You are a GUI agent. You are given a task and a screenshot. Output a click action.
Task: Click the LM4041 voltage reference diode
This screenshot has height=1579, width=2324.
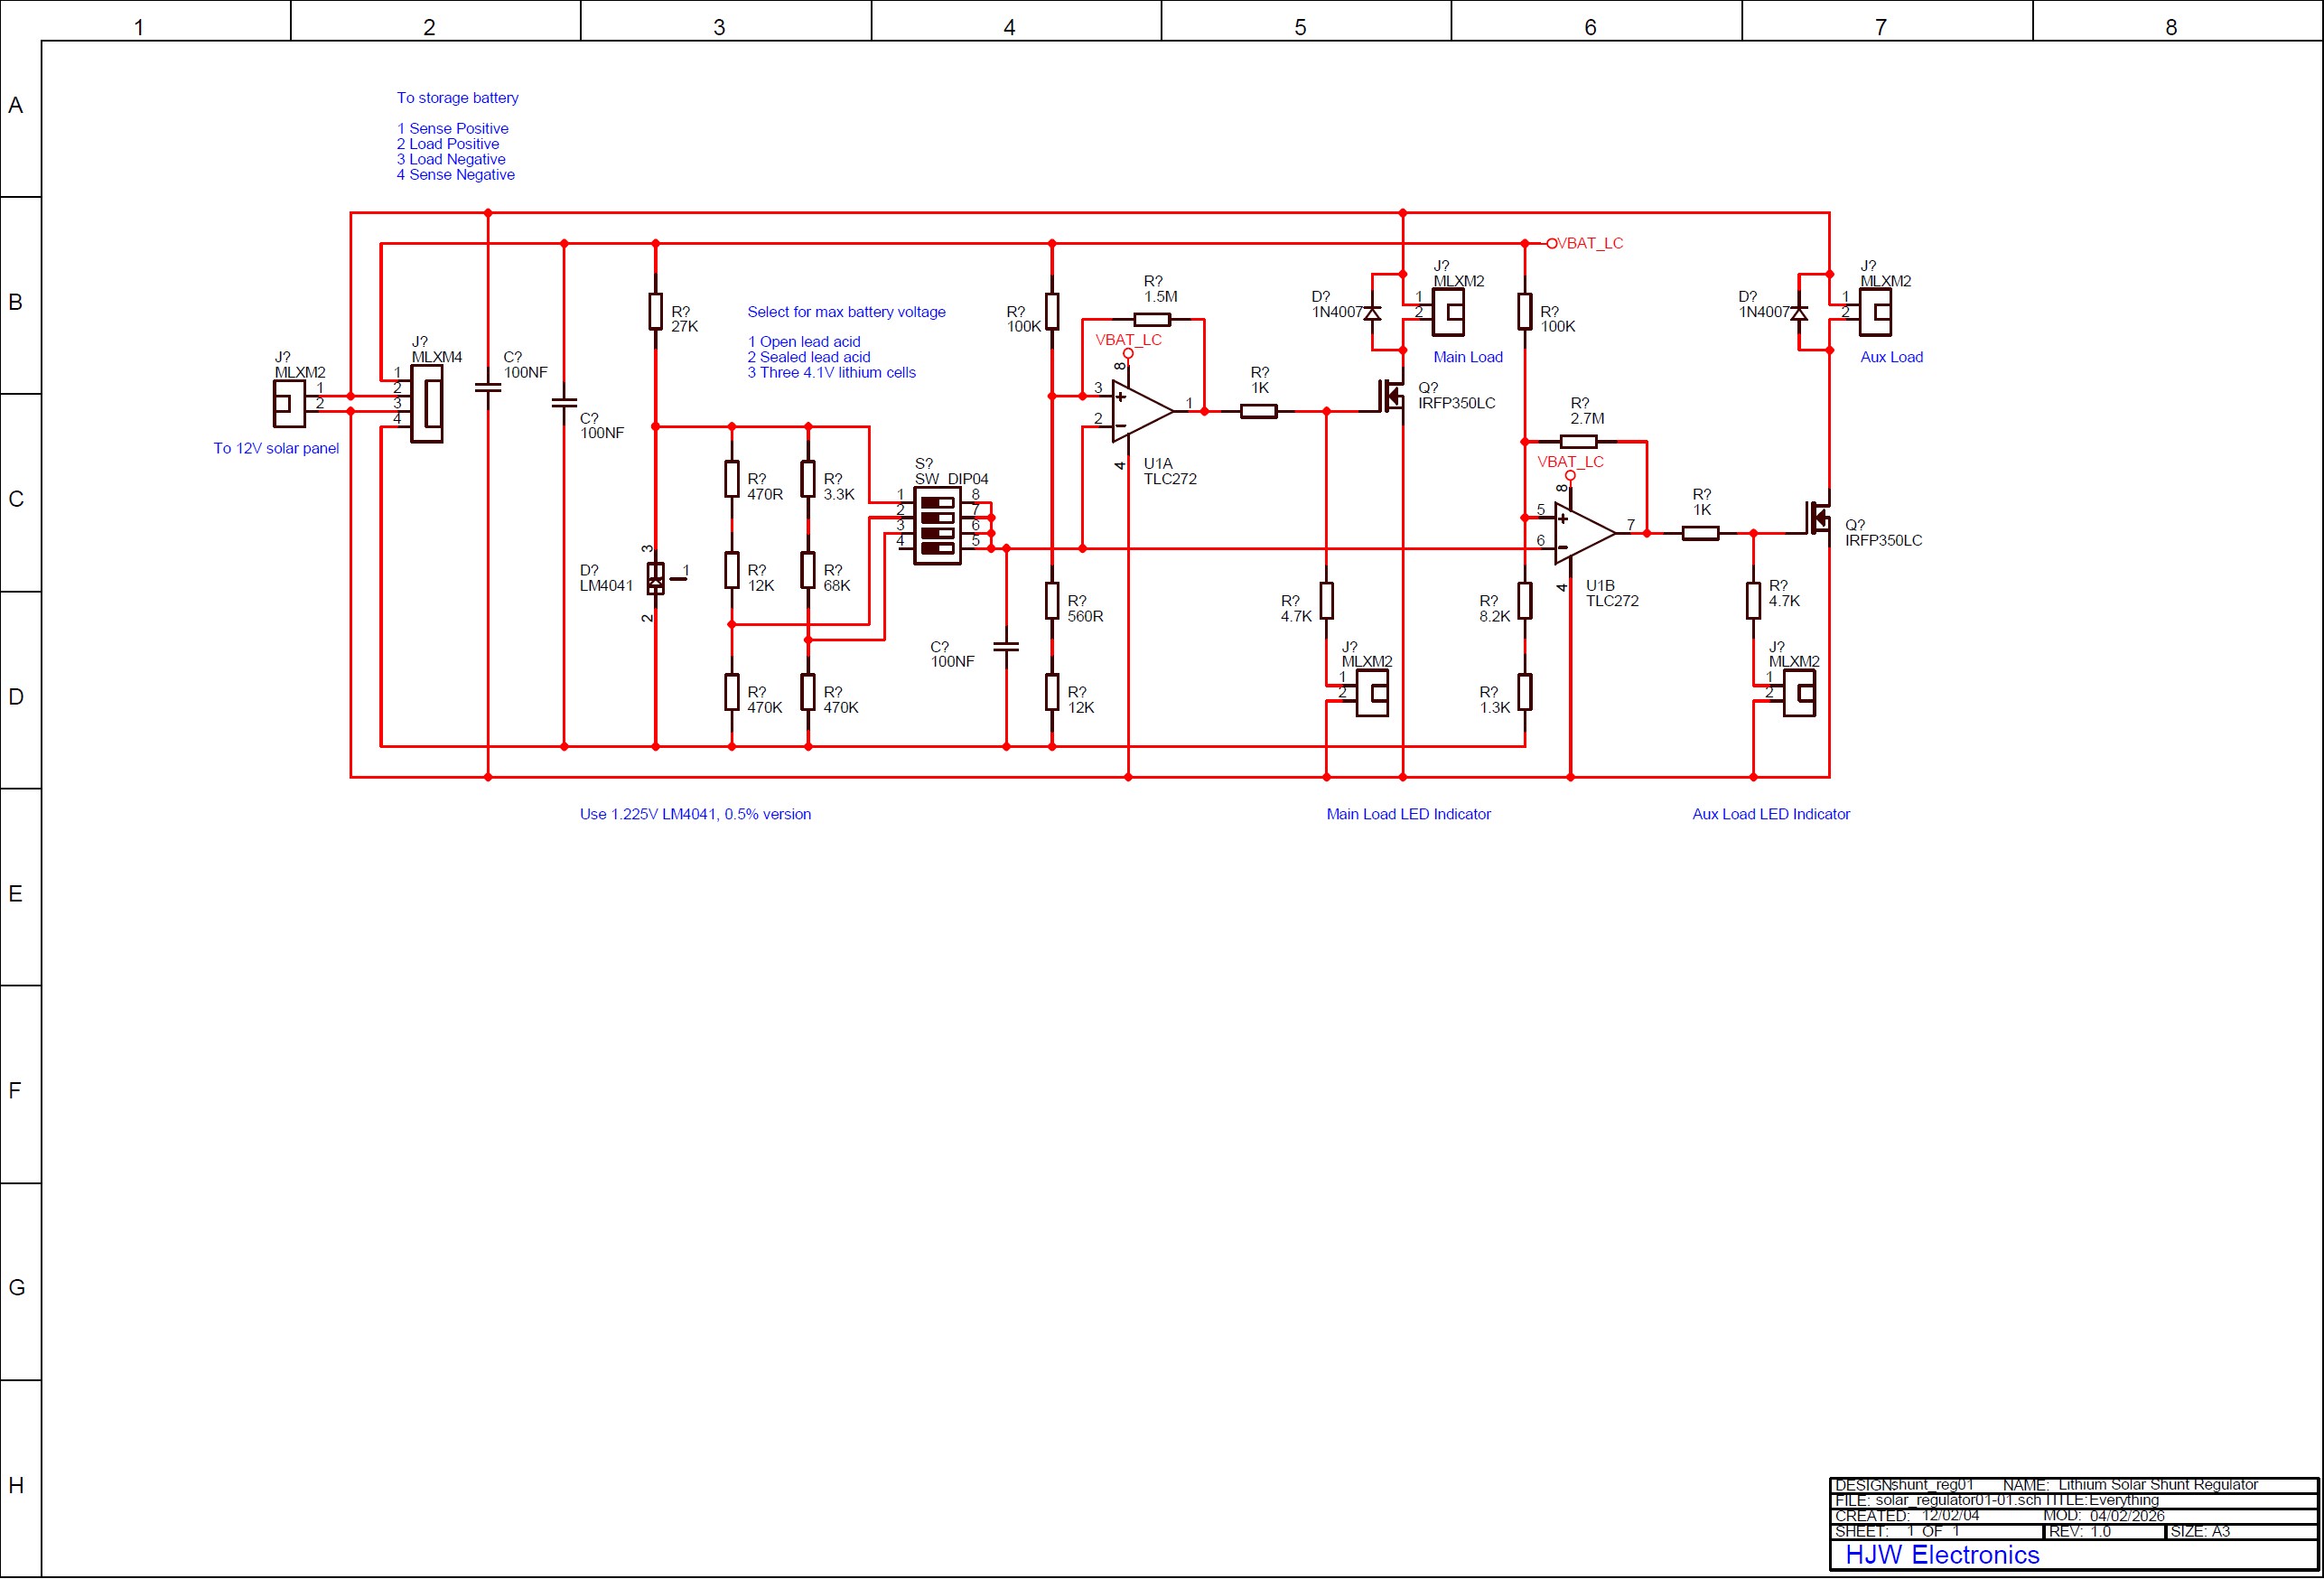655,580
